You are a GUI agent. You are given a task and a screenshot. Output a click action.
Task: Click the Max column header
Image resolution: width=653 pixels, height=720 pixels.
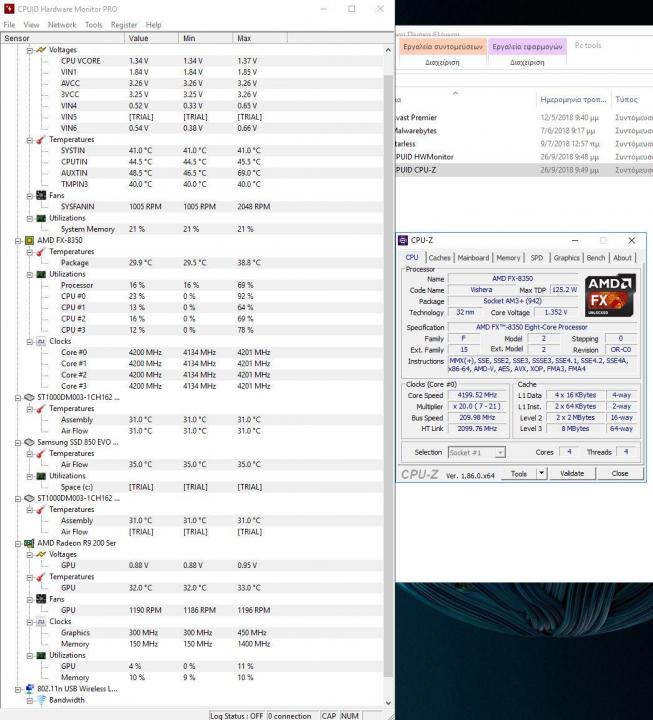(x=260, y=38)
